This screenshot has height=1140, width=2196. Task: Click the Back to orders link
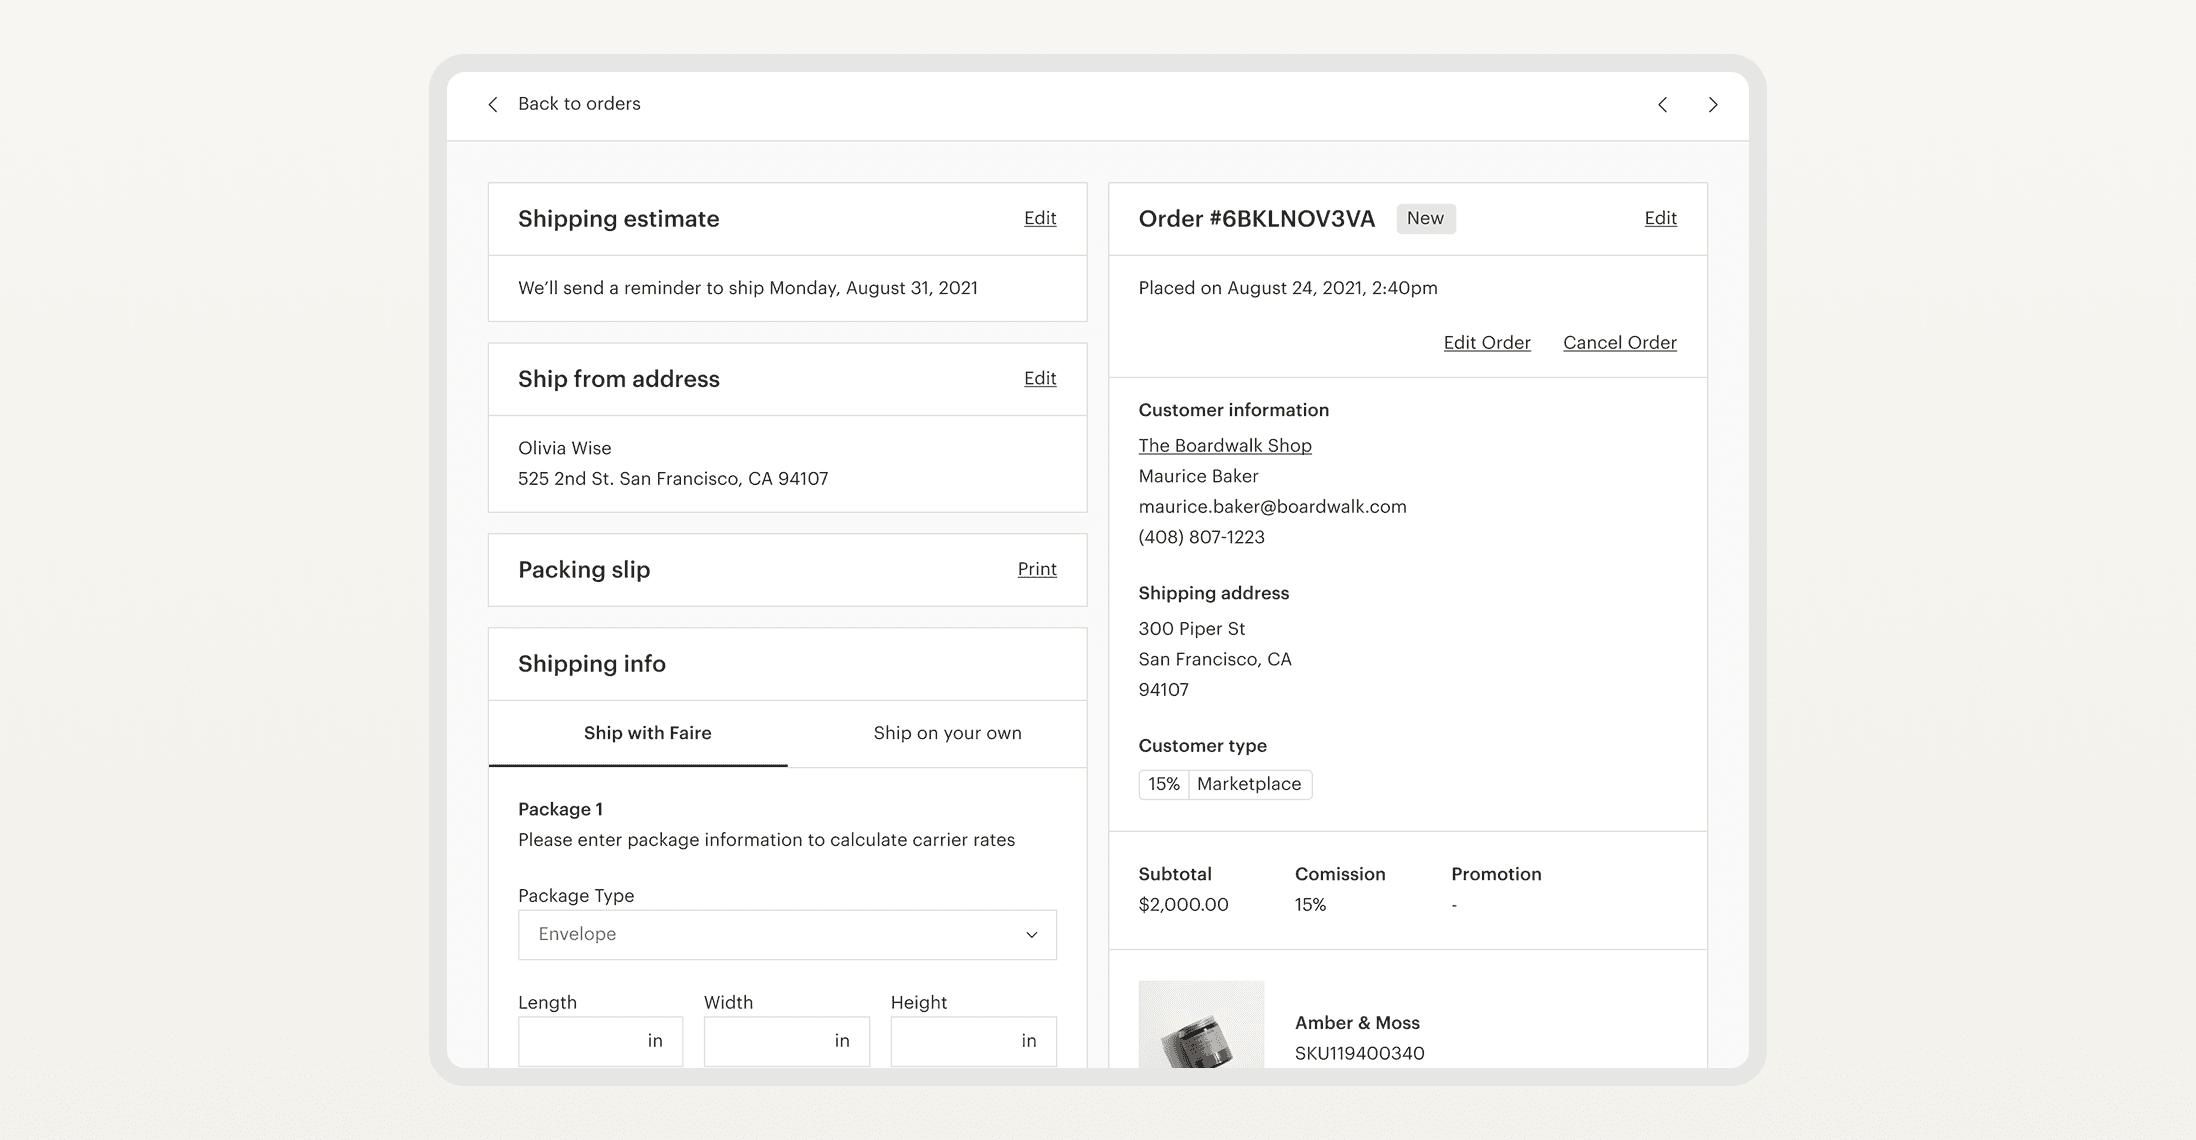click(579, 104)
